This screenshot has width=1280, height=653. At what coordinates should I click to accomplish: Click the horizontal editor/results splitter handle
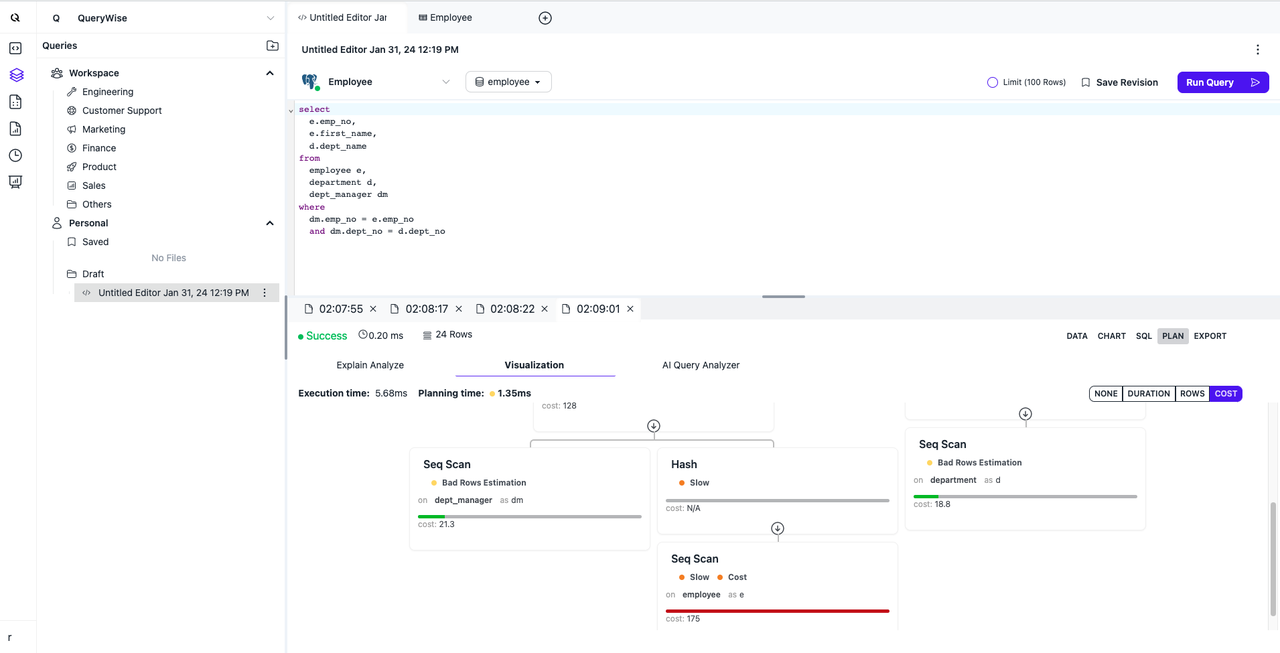click(783, 297)
